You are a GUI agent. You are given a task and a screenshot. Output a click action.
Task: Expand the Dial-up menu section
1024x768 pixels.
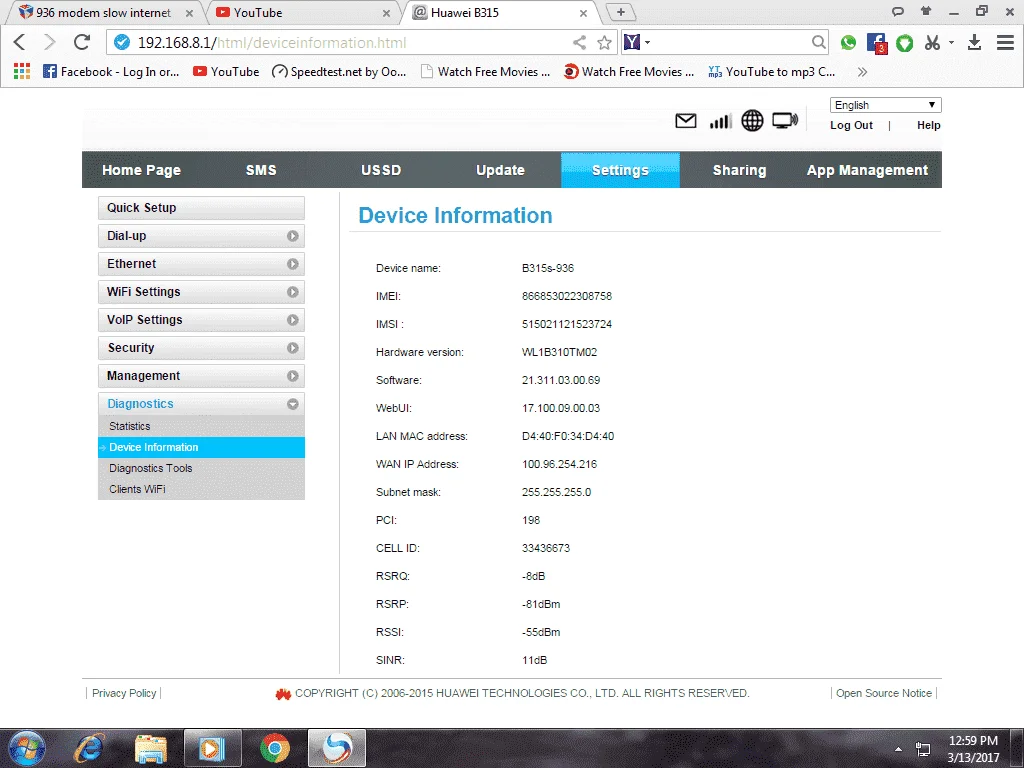point(201,236)
